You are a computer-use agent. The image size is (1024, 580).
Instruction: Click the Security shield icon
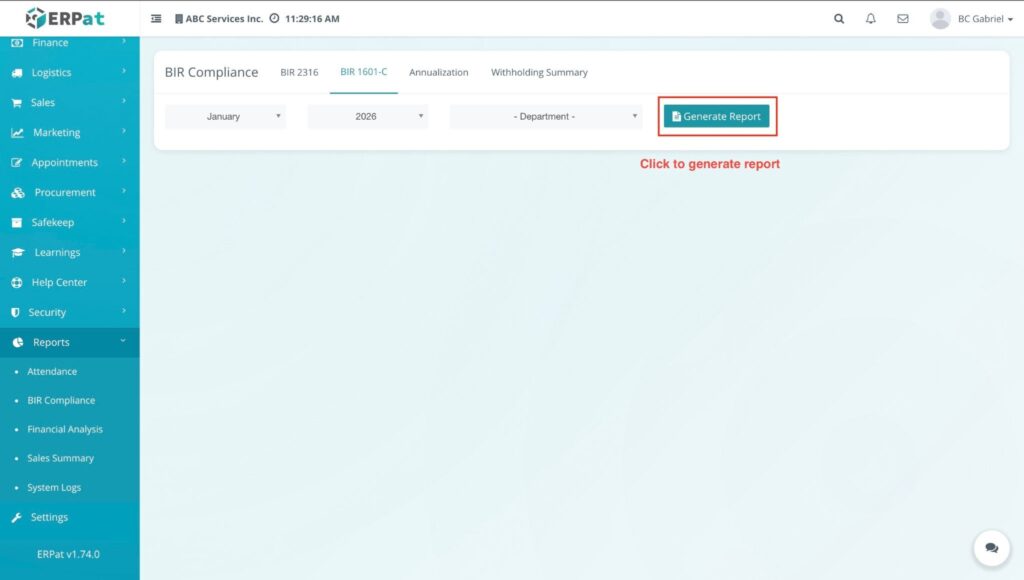pos(16,312)
